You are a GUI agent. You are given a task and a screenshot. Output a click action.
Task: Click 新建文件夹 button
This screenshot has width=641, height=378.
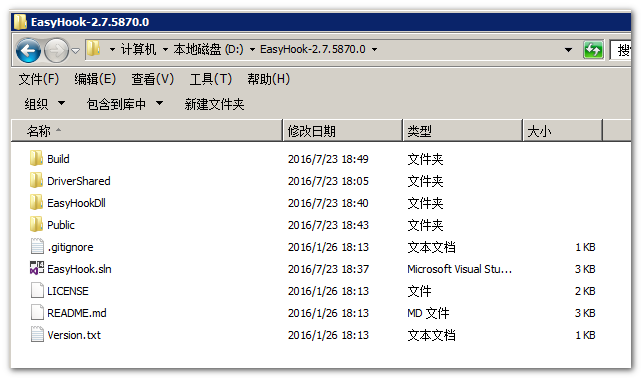coord(214,104)
